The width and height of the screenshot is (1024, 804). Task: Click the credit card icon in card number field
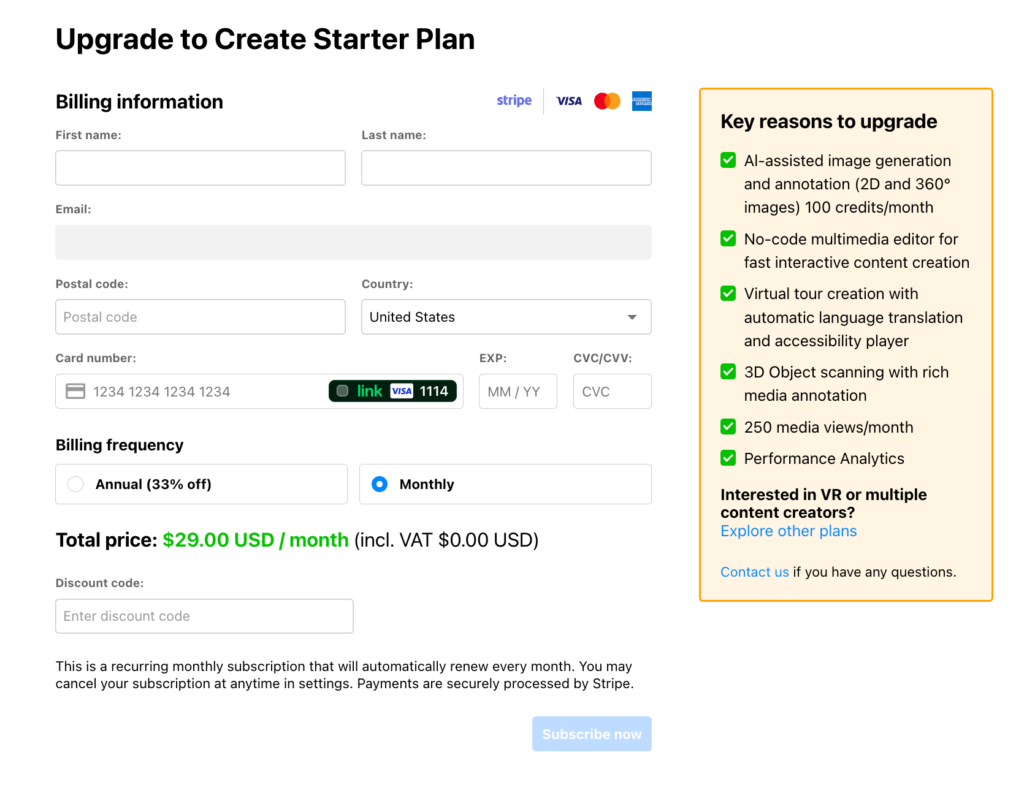pos(75,392)
